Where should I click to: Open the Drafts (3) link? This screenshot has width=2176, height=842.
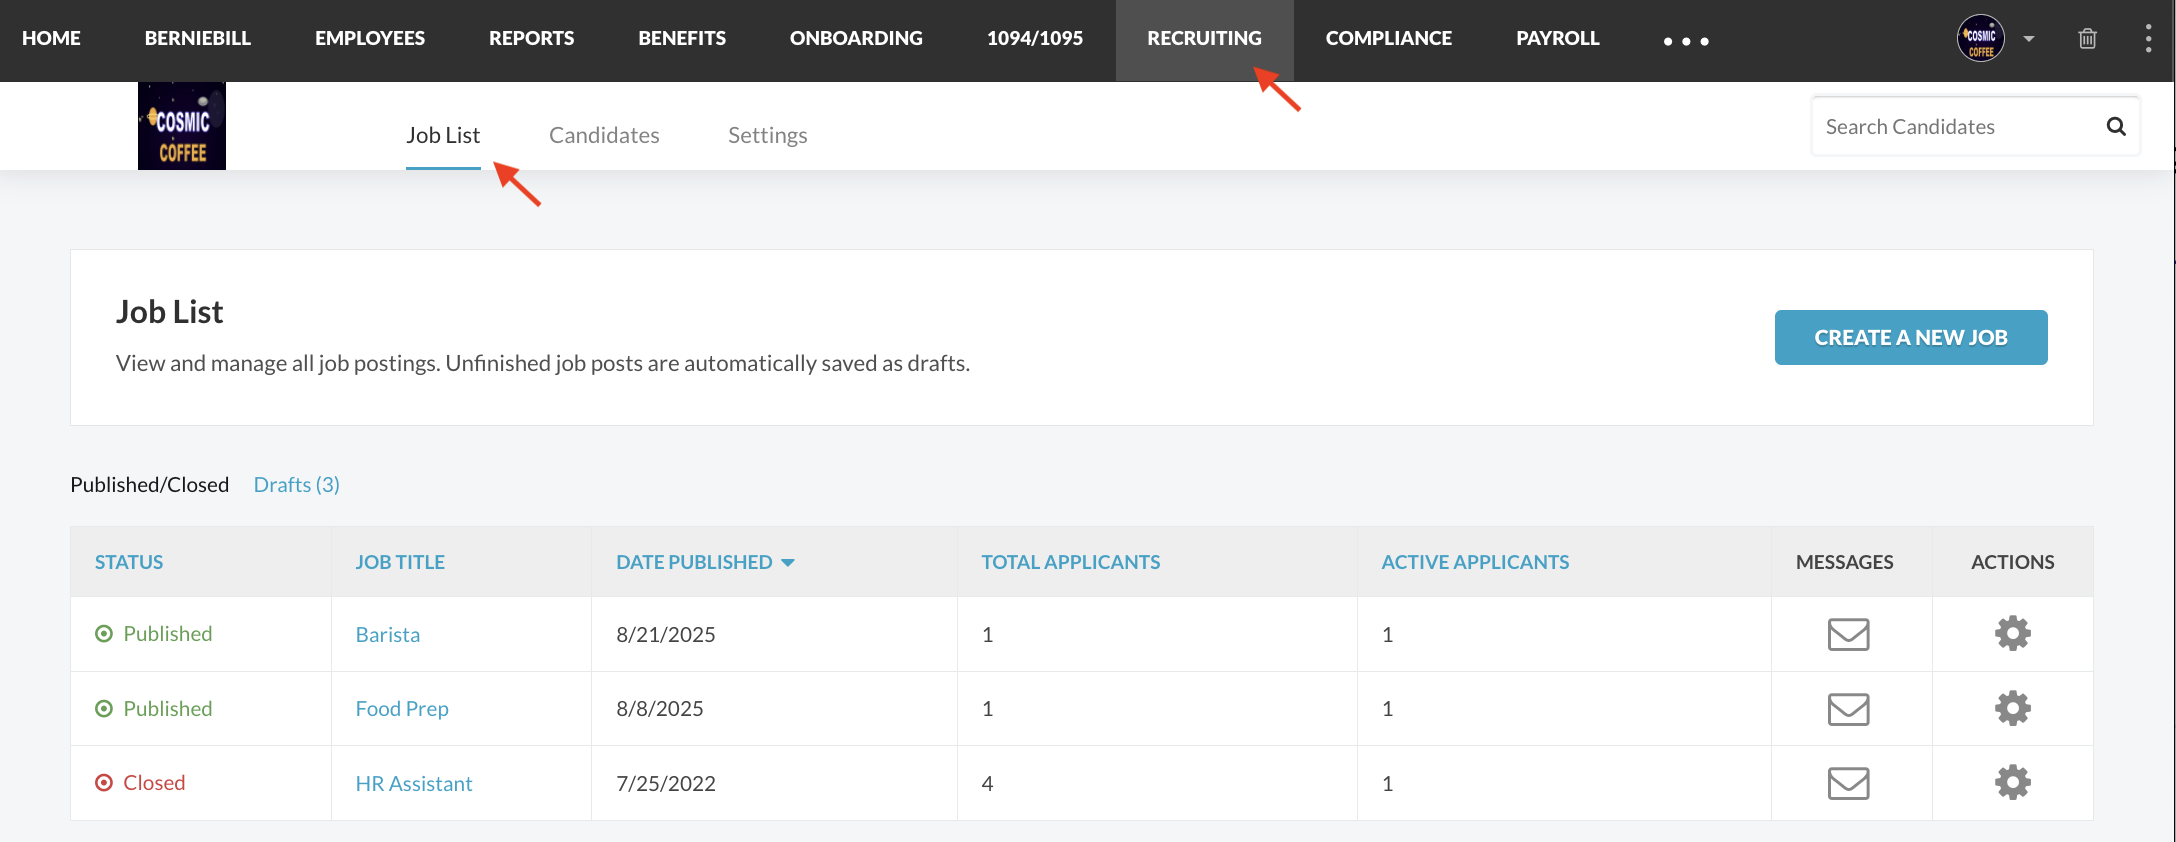tap(296, 484)
